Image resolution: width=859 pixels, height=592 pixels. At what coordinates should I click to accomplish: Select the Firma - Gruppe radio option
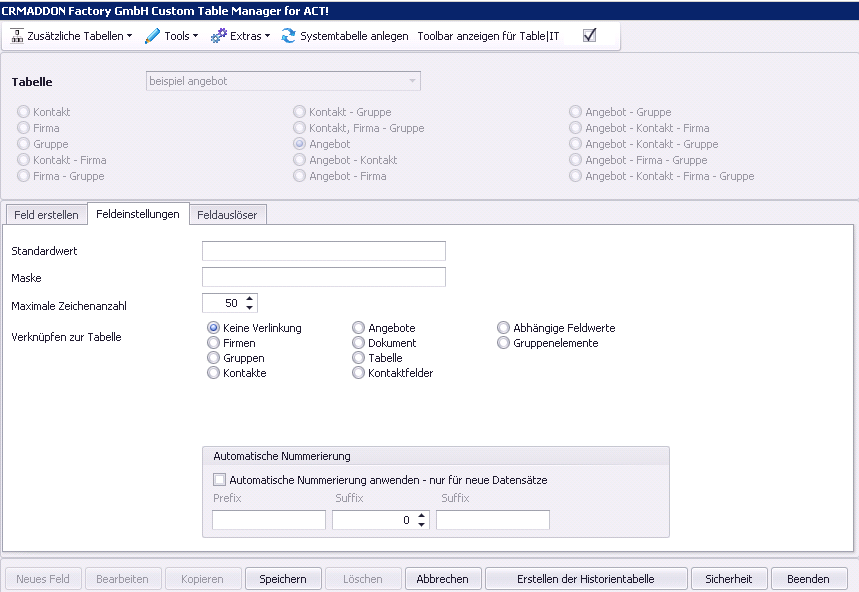click(23, 176)
